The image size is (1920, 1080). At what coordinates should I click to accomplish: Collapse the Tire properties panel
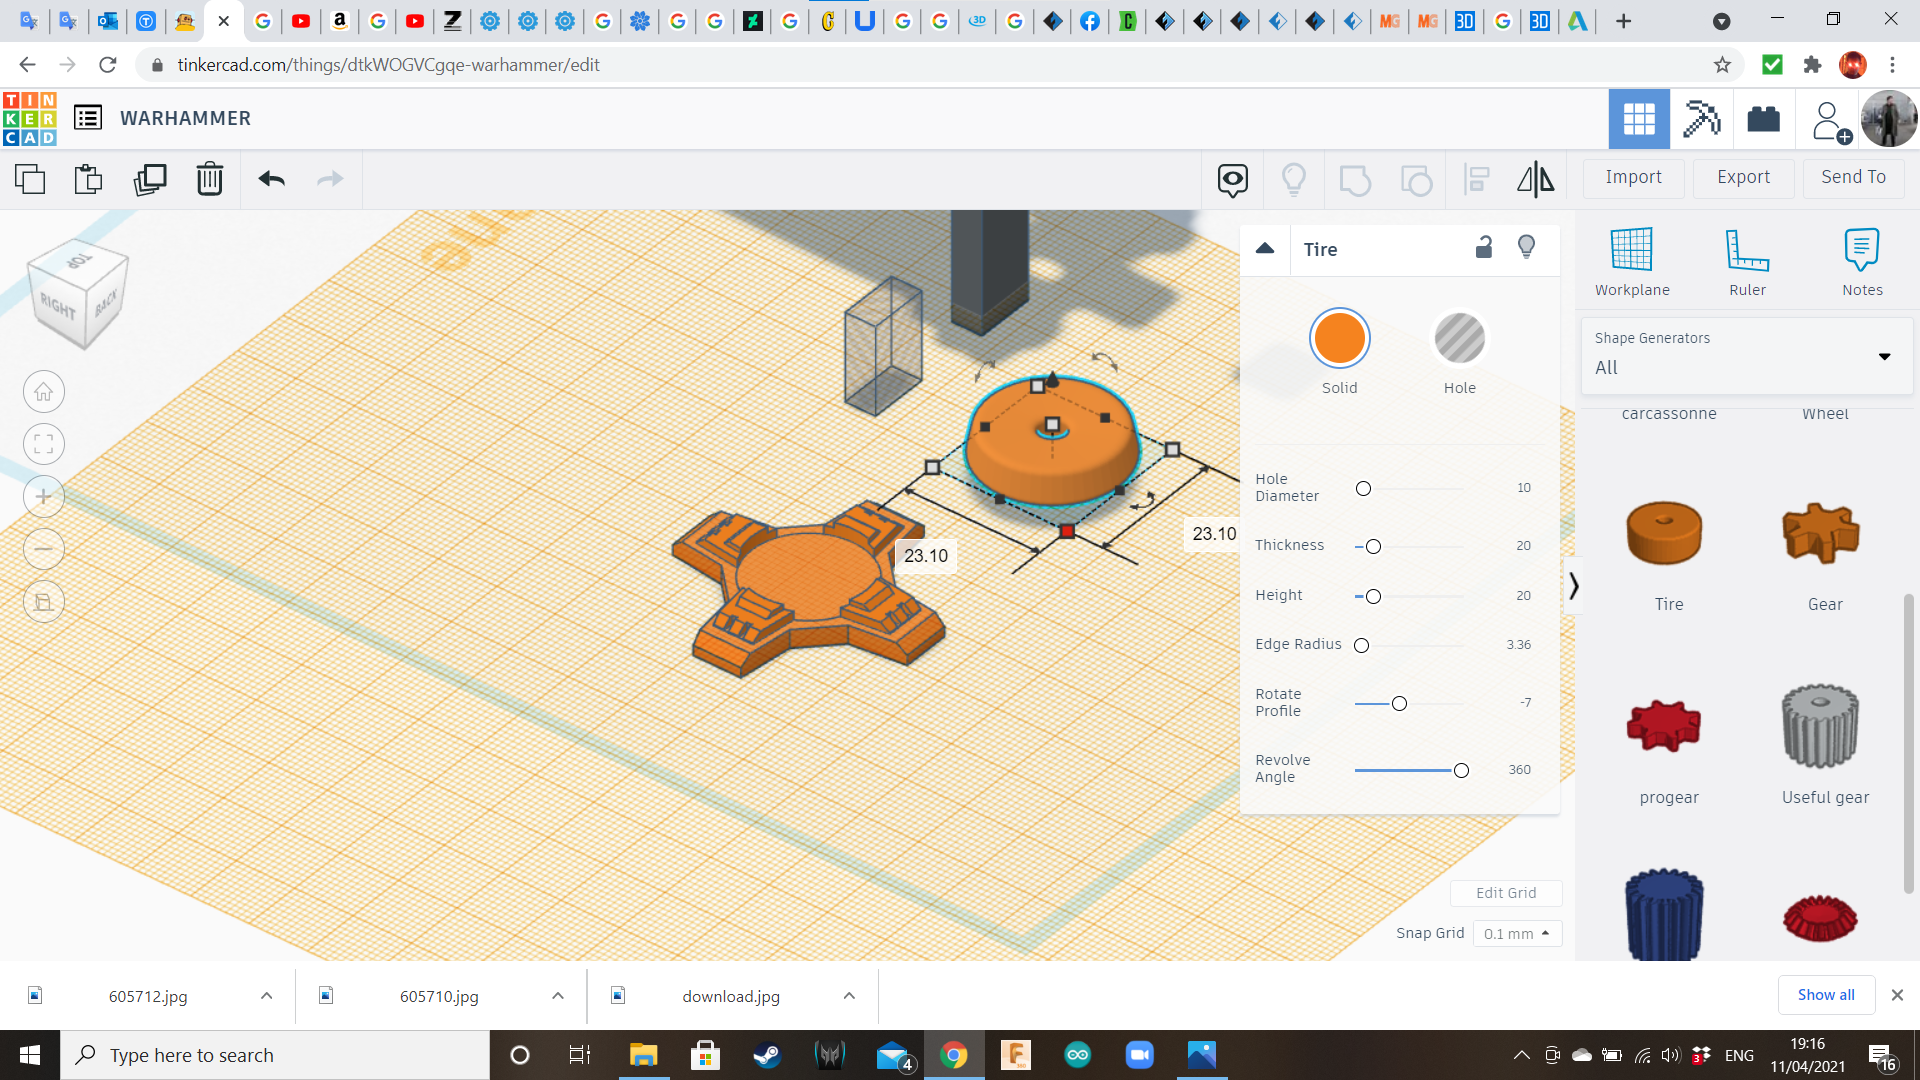(1265, 249)
